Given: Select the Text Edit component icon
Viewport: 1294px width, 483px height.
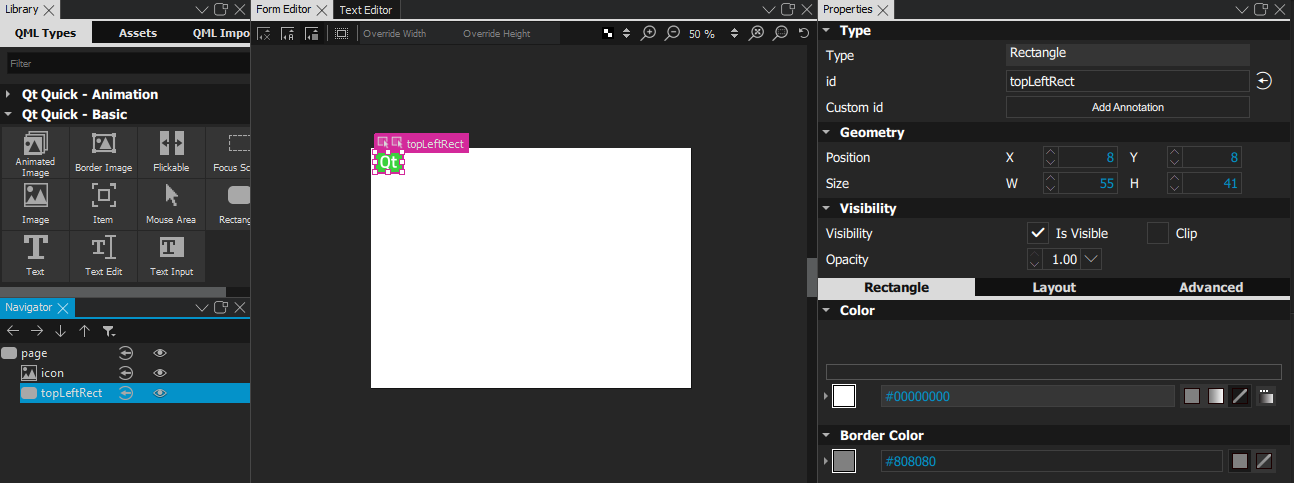Looking at the screenshot, I should [x=103, y=254].
